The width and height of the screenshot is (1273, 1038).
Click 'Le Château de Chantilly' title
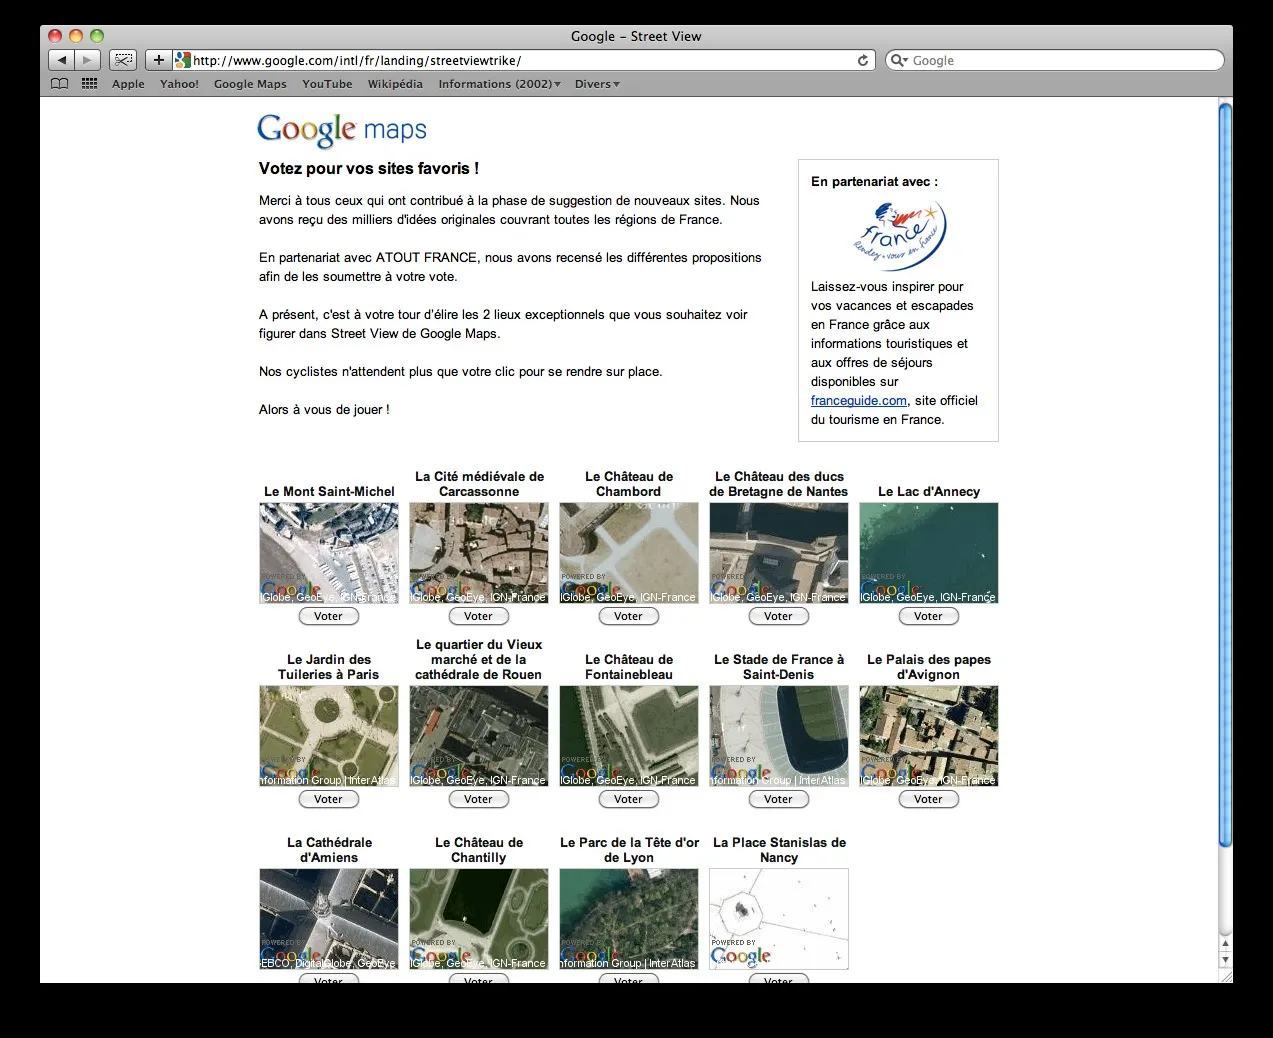pos(479,850)
